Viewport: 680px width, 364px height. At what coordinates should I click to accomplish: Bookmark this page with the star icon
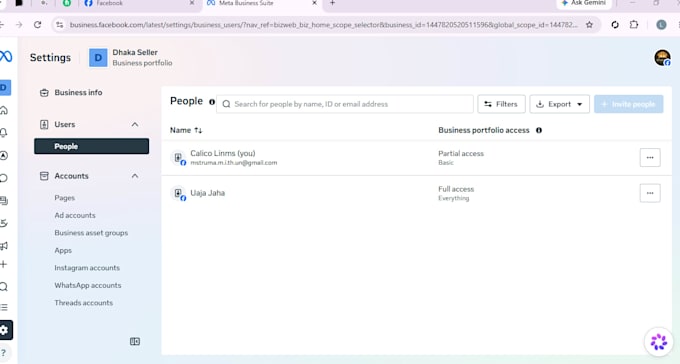coord(589,25)
